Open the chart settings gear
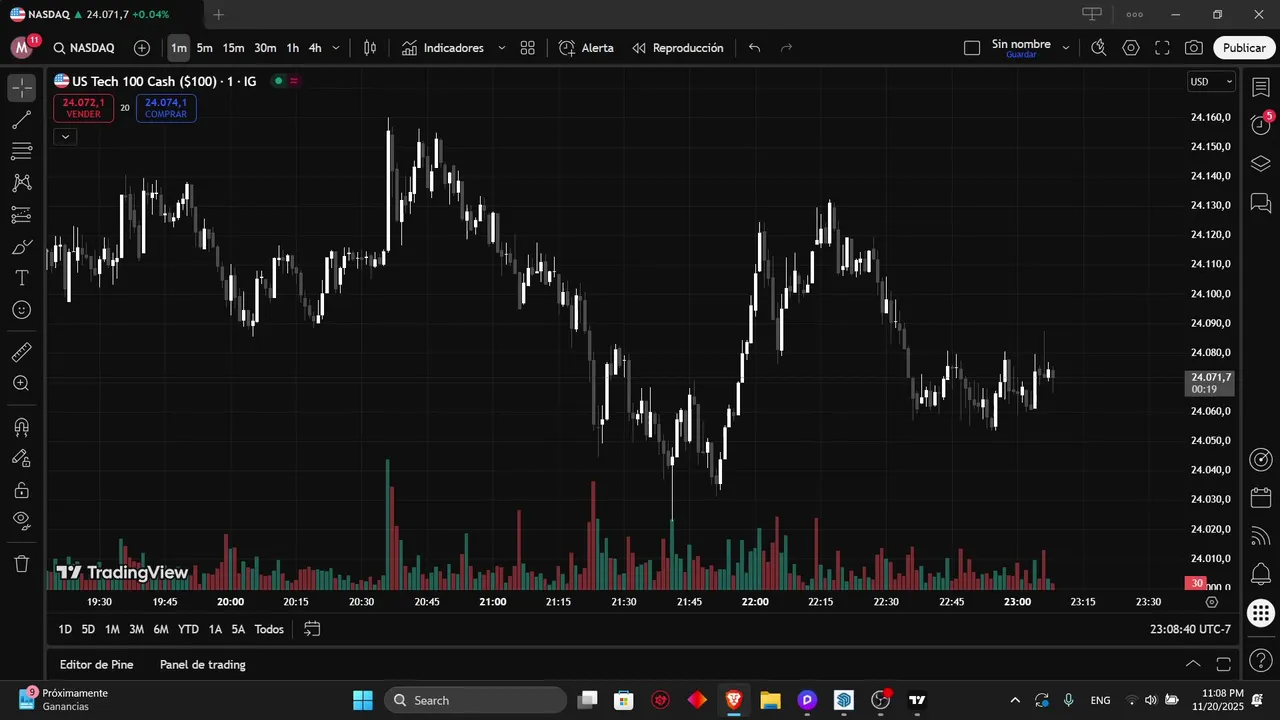This screenshot has width=1280, height=720. pyautogui.click(x=1131, y=48)
